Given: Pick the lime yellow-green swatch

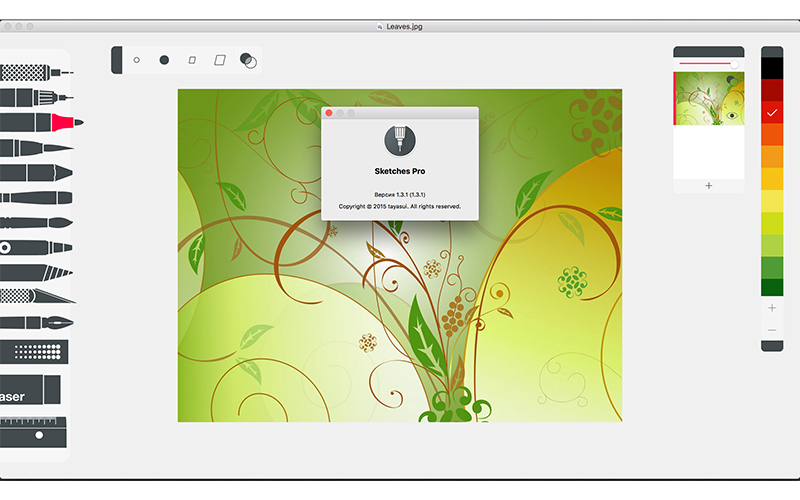Looking at the screenshot, I should [772, 223].
